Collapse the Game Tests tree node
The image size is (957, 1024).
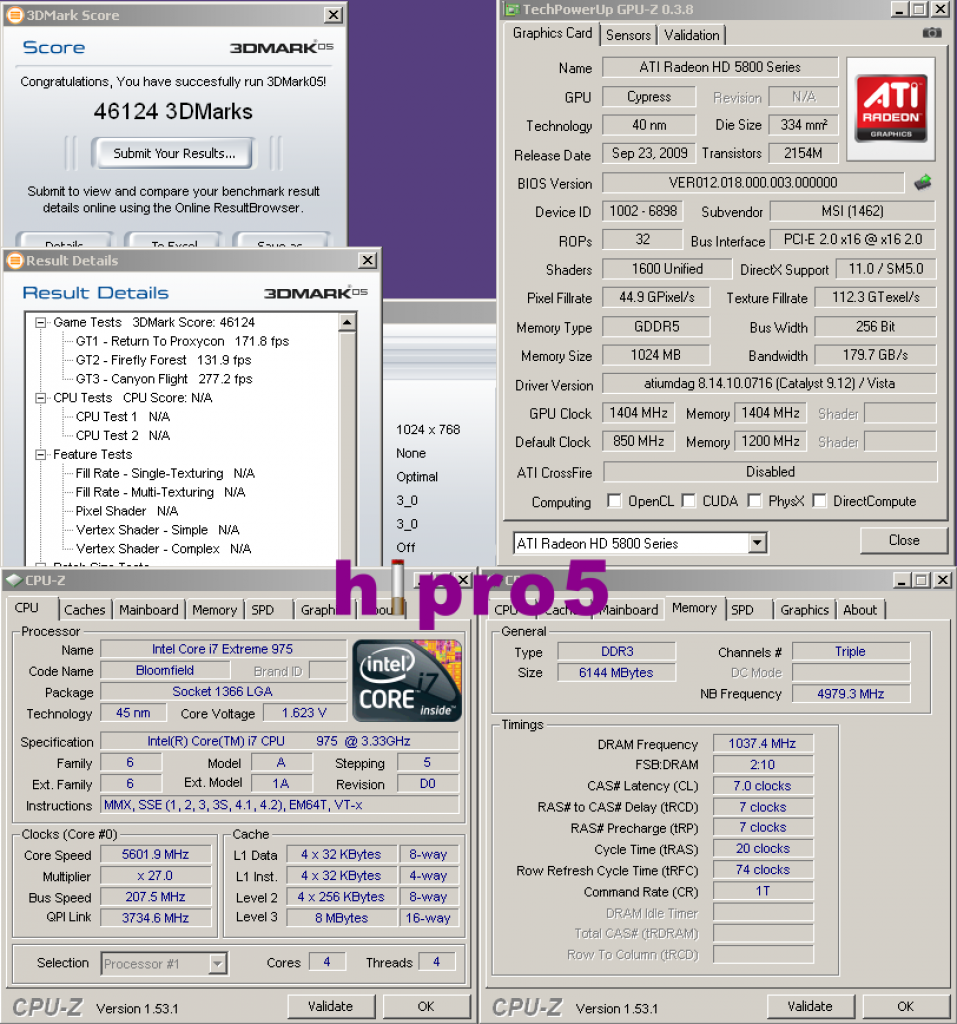[41, 323]
